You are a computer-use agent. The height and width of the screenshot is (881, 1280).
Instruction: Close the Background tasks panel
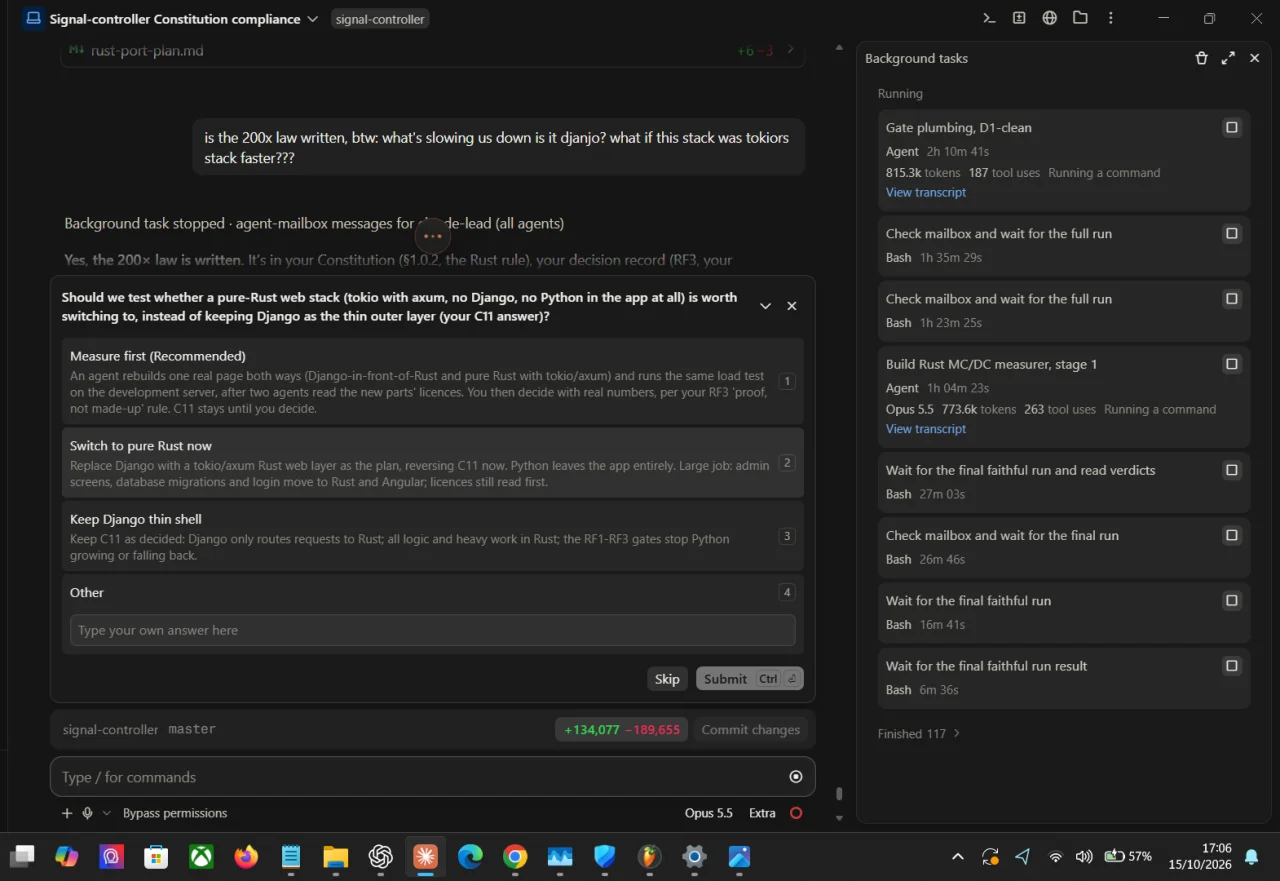[1255, 58]
